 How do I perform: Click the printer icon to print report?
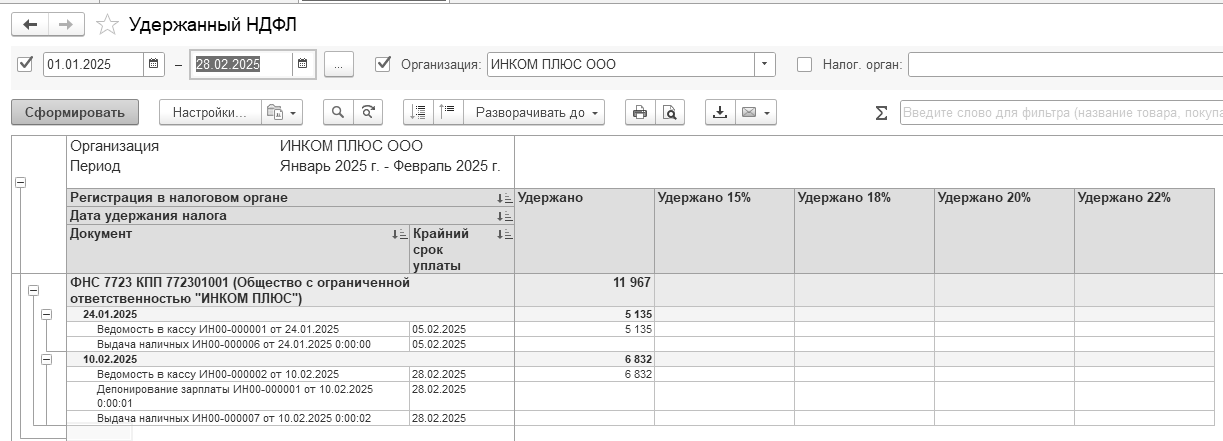pyautogui.click(x=640, y=112)
